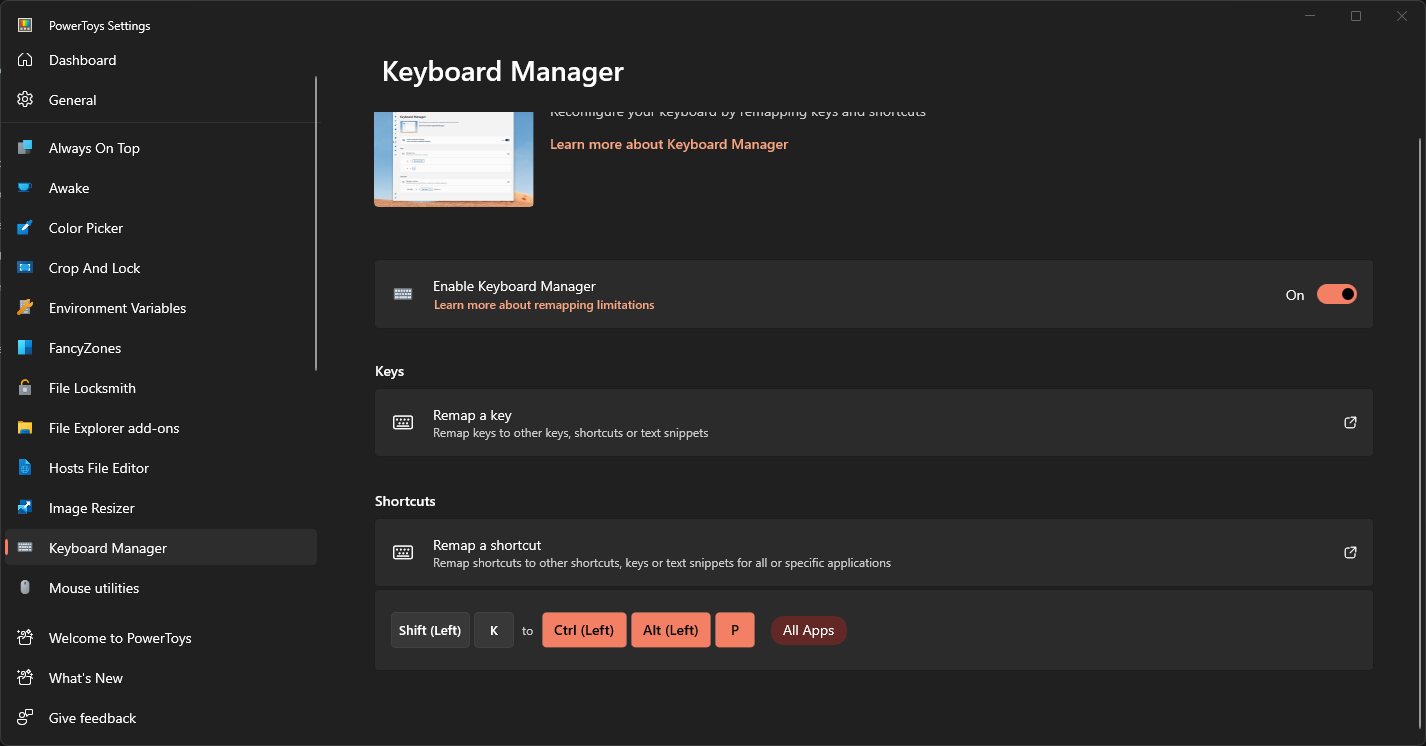Image resolution: width=1426 pixels, height=746 pixels.
Task: Click the Keyboard Manager page title
Action: (503, 72)
